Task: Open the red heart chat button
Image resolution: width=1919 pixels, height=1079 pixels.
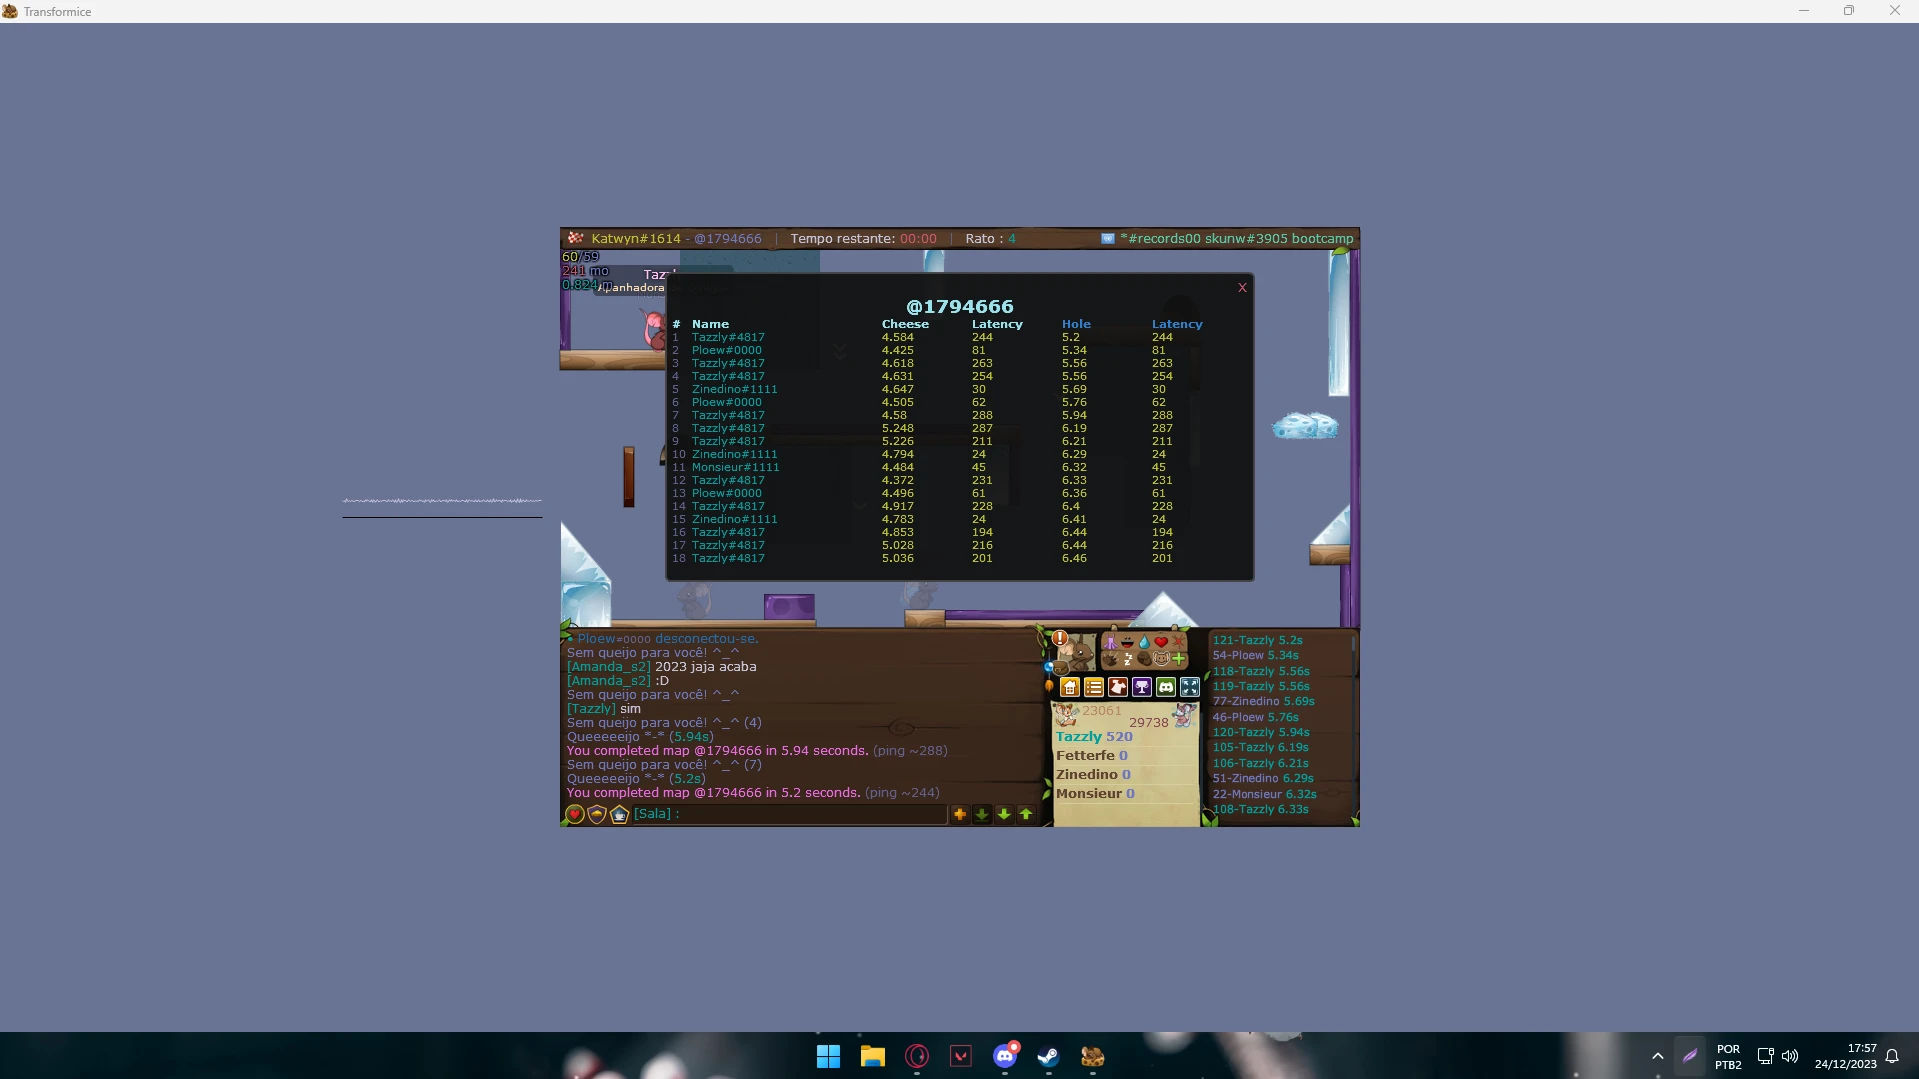Action: (575, 815)
